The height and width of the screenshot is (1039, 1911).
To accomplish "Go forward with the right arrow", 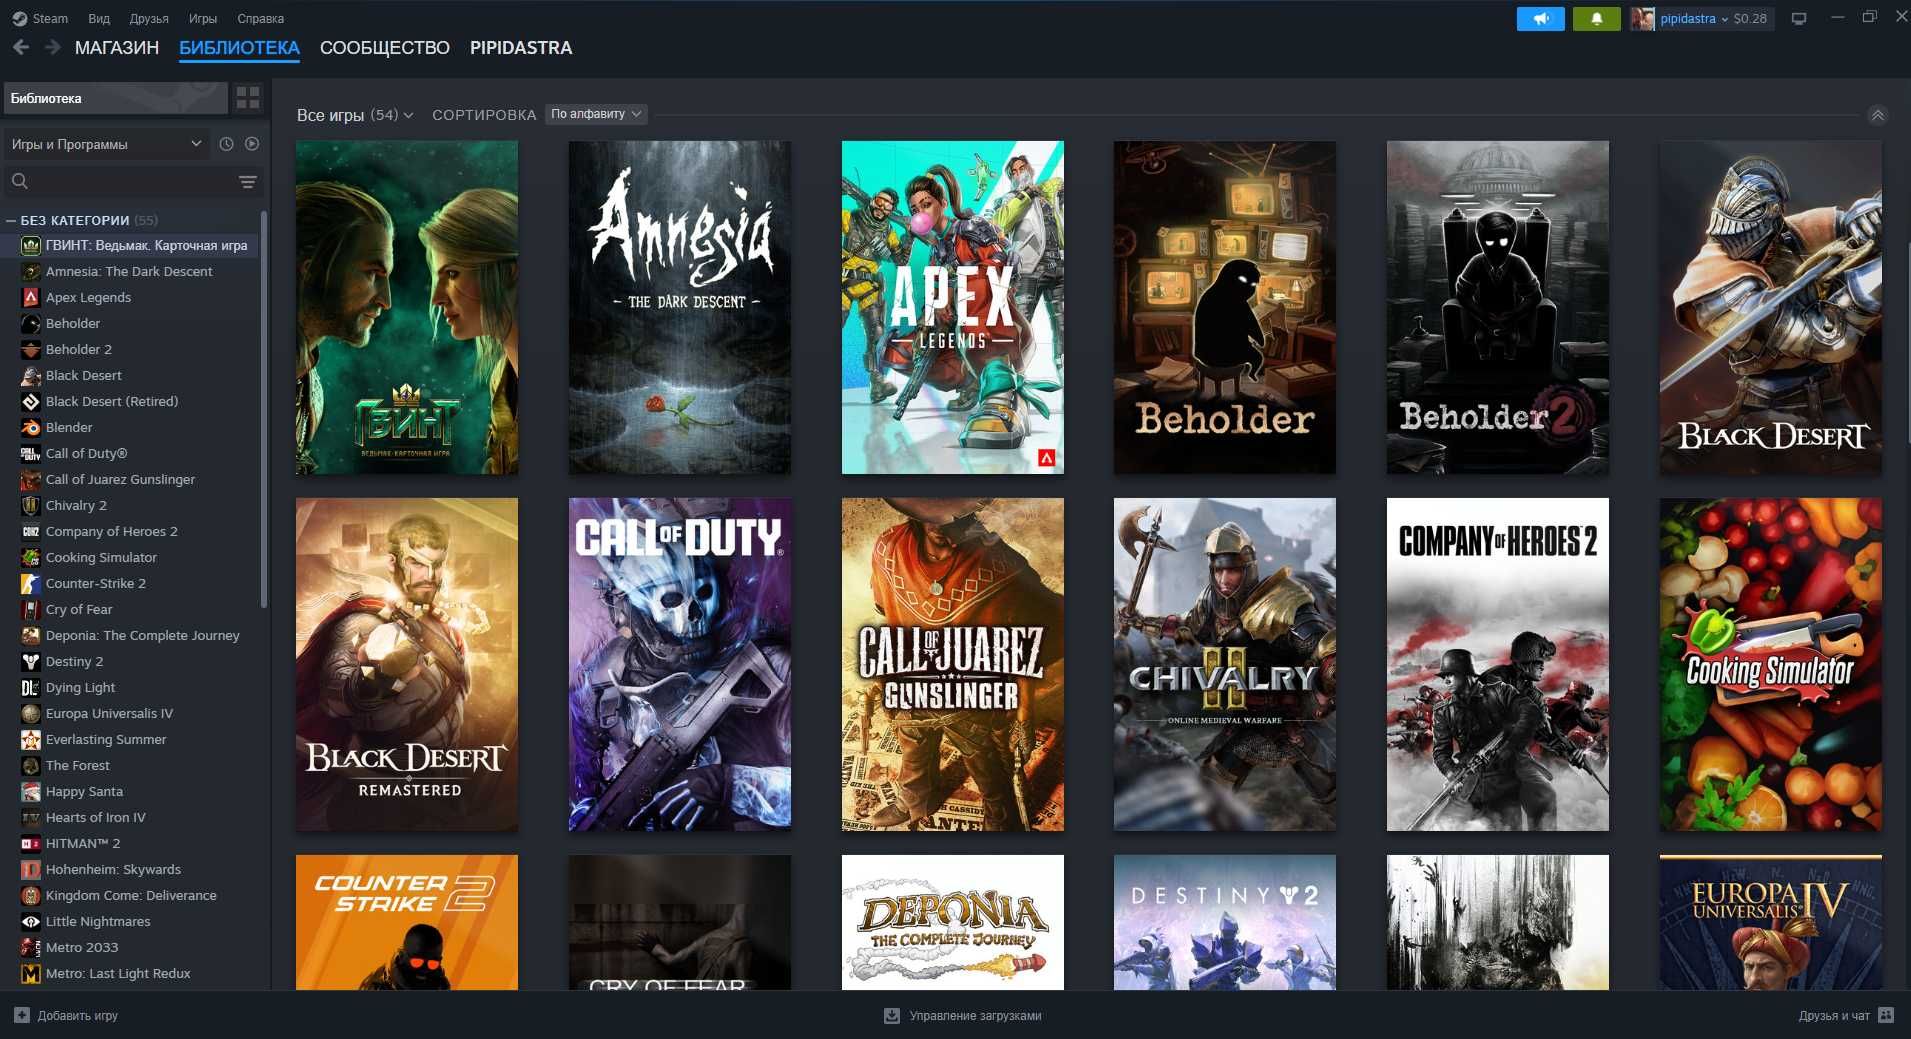I will [53, 47].
